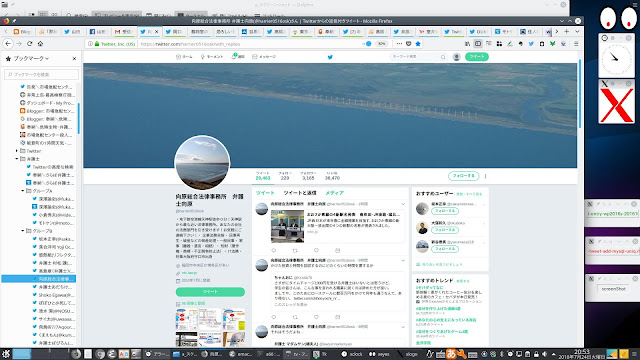Open the page actions three-dot menu
This screenshot has height=360, width=640.
click(399, 44)
